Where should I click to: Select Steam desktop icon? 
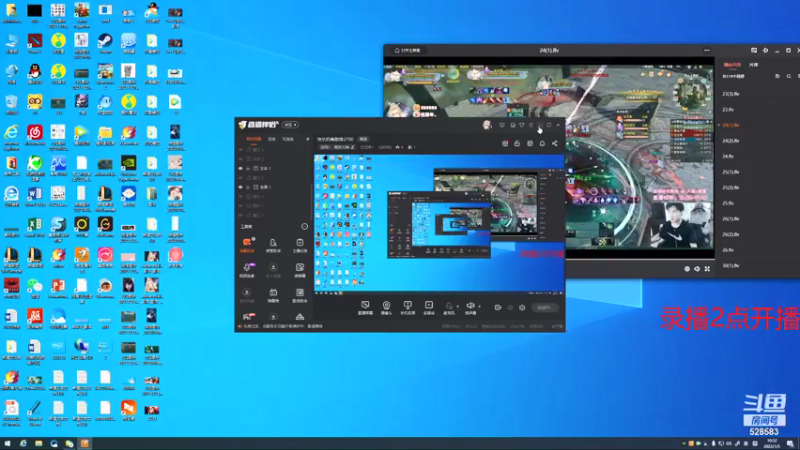(105, 43)
